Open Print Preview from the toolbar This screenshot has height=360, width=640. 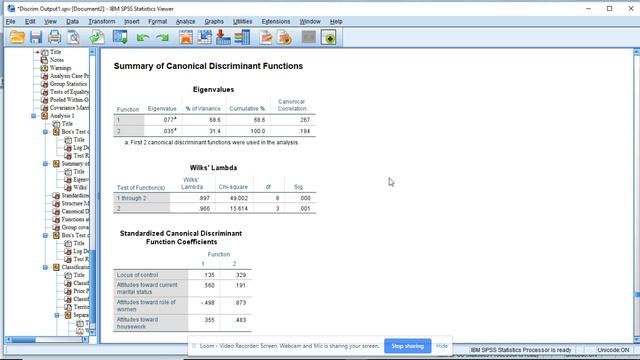point(73,37)
